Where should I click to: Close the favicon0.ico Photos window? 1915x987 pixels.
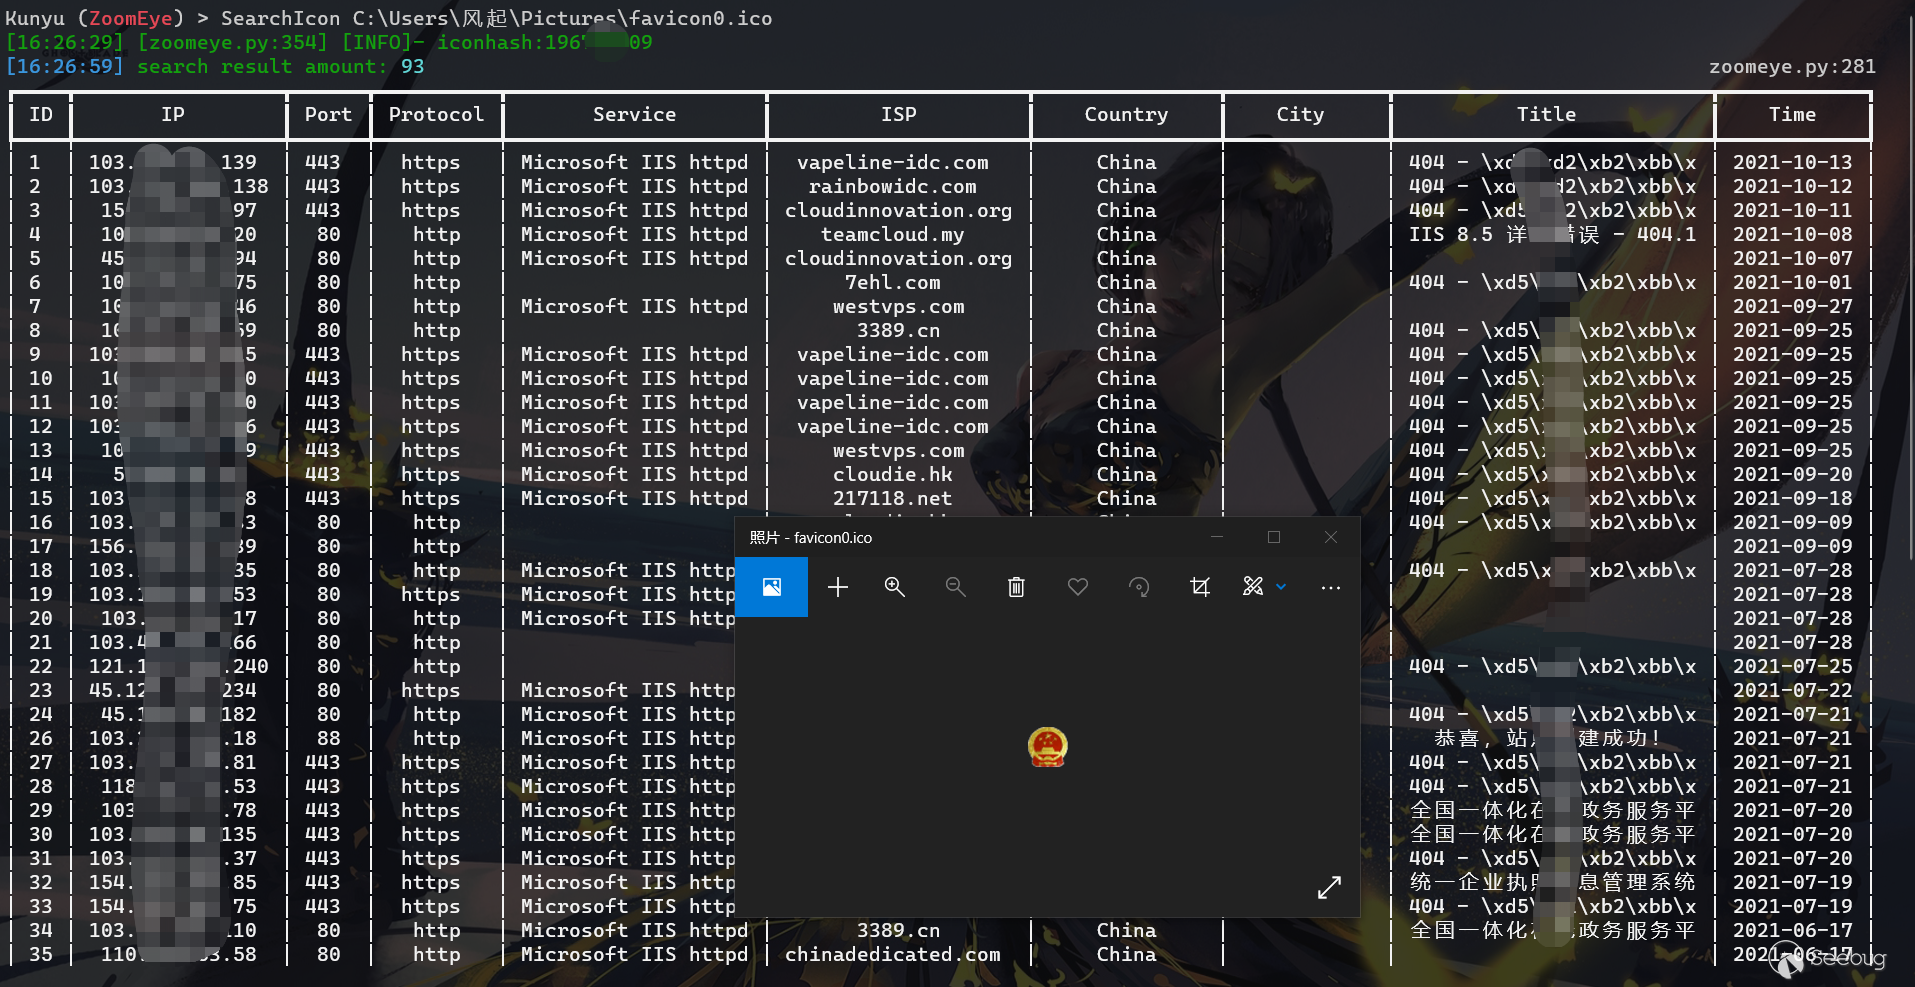coord(1331,537)
